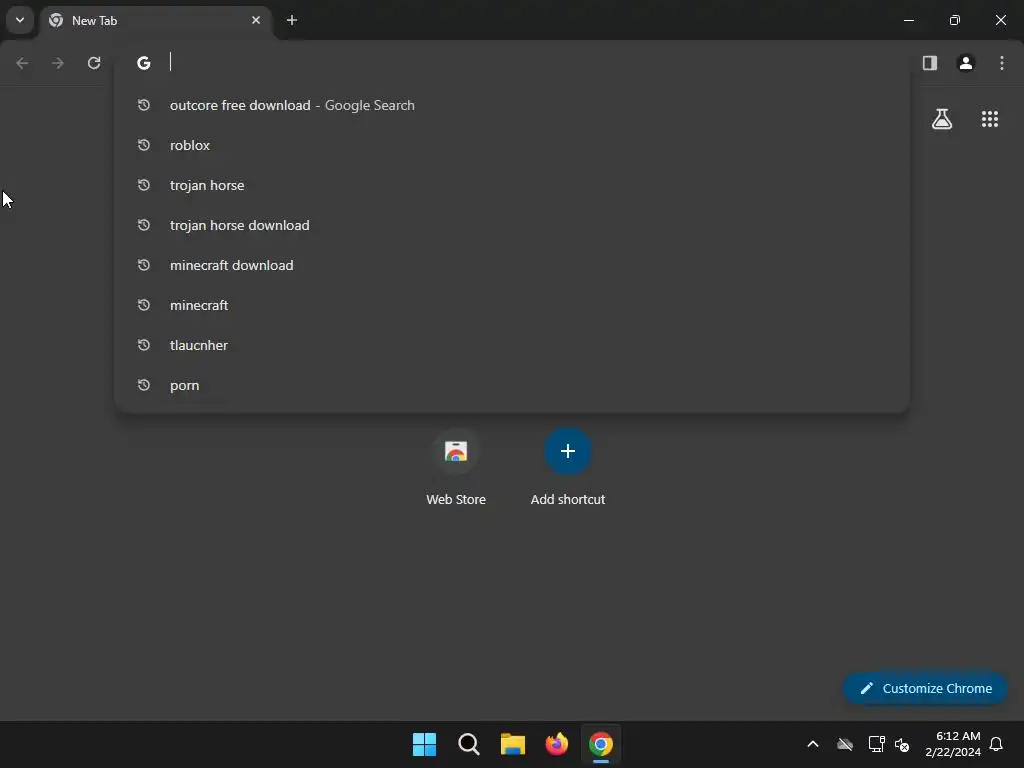This screenshot has height=768, width=1024.
Task: Open network status tray icon
Action: click(x=876, y=744)
